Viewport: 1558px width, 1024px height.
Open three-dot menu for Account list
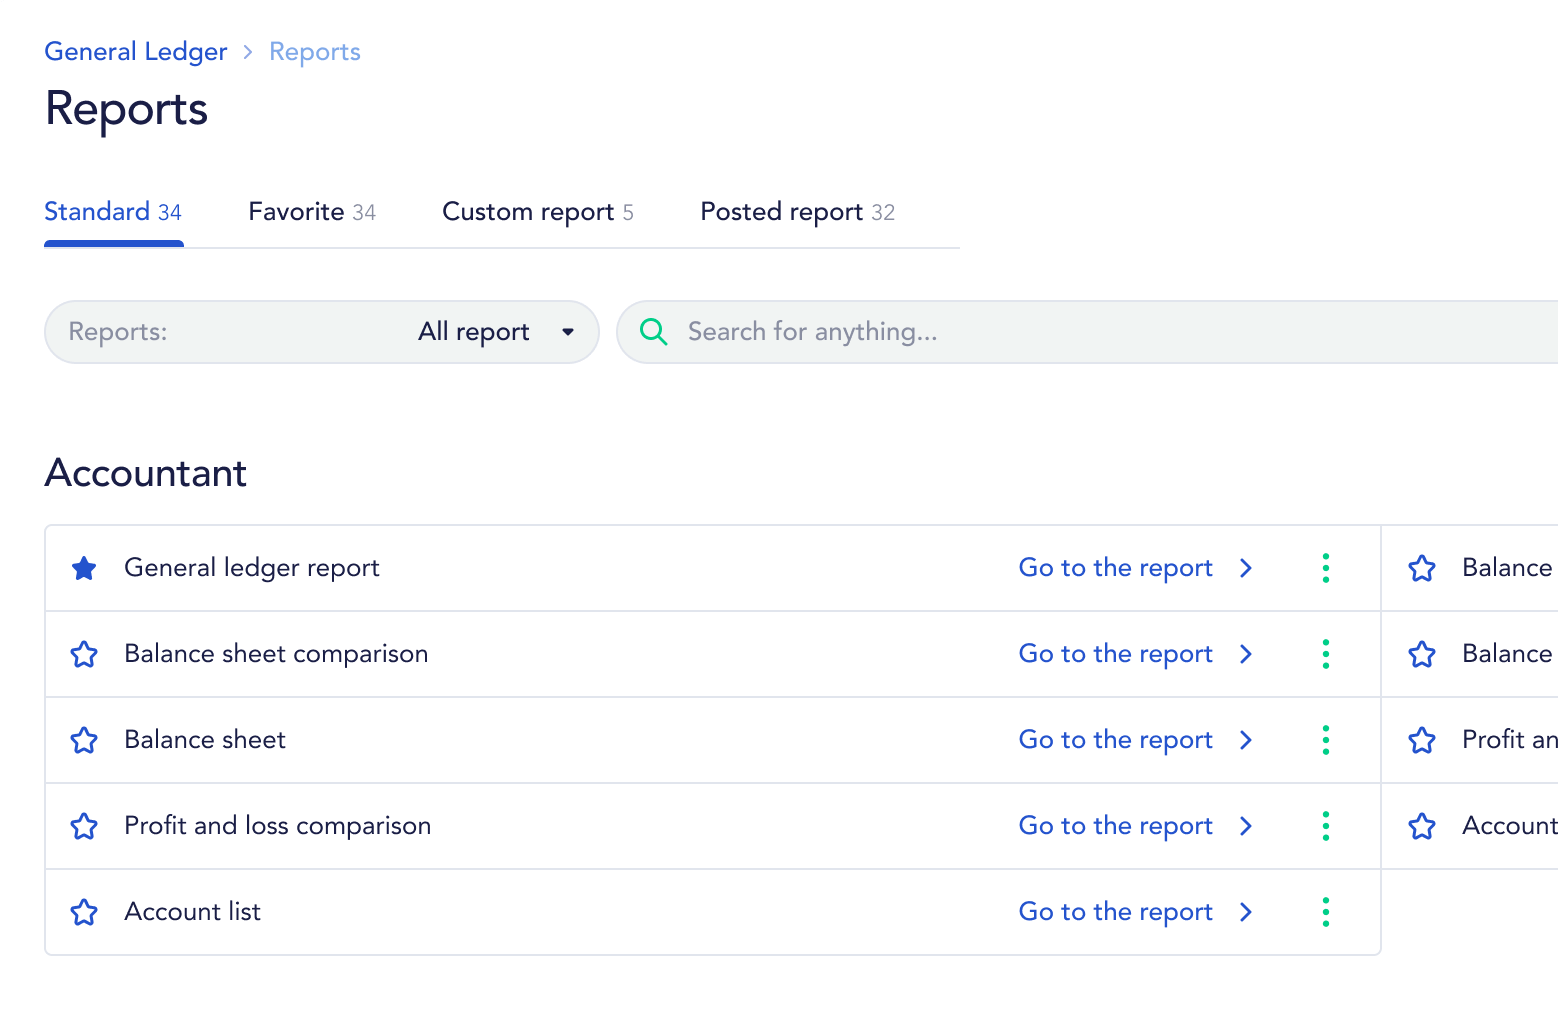click(x=1325, y=912)
